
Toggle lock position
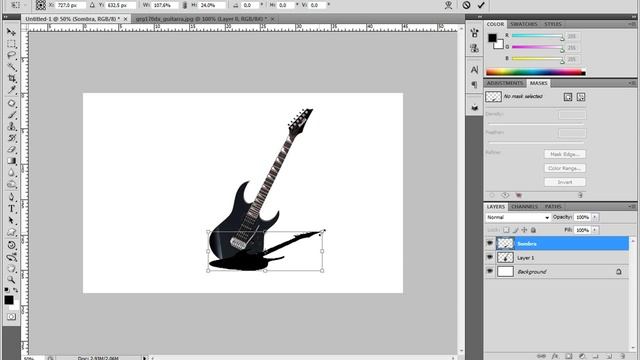(524, 230)
